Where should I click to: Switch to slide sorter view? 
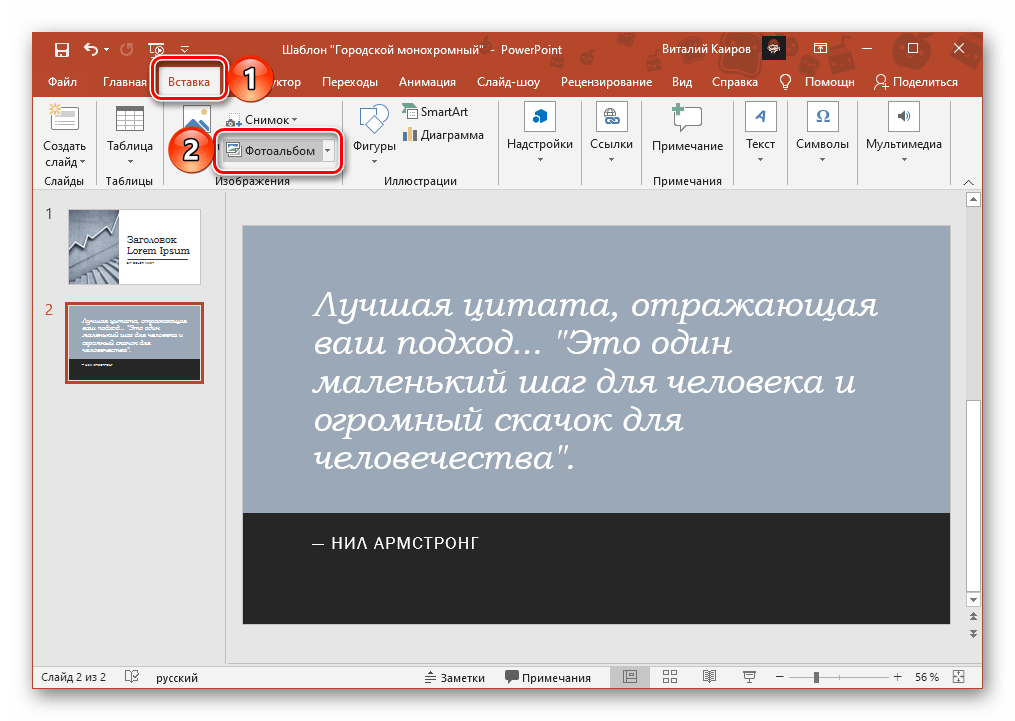pos(670,677)
